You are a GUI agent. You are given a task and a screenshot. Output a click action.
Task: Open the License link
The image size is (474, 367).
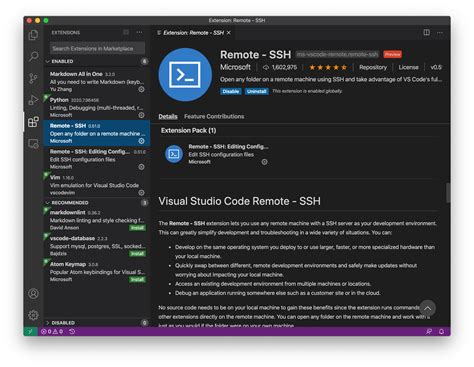408,67
